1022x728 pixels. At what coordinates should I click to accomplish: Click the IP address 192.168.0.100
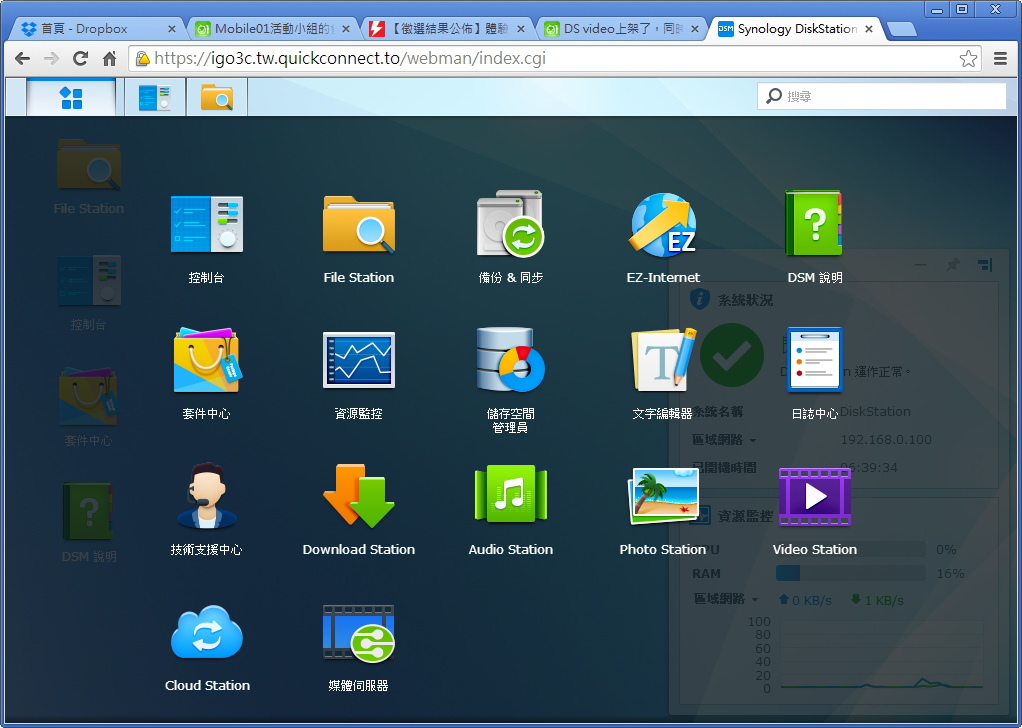(x=885, y=439)
